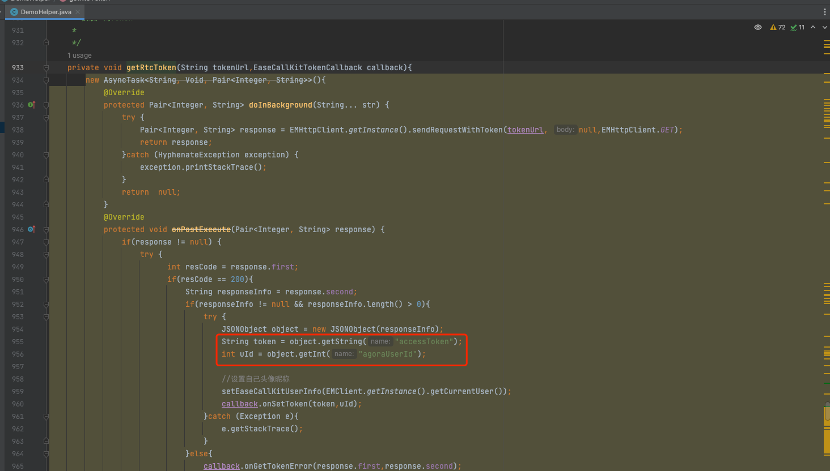Click the Chinese comment on line 958
Image resolution: width=830 pixels, height=472 pixels.
[256, 379]
